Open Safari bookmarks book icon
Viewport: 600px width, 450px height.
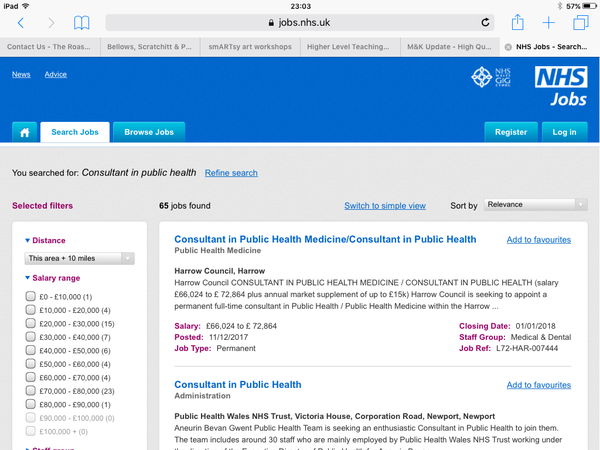pyautogui.click(x=82, y=23)
